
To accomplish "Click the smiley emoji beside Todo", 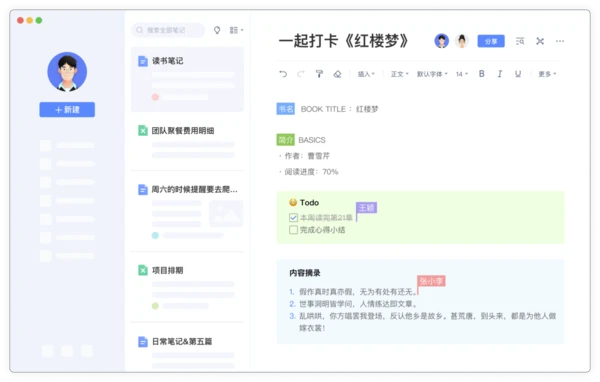I will pos(293,202).
